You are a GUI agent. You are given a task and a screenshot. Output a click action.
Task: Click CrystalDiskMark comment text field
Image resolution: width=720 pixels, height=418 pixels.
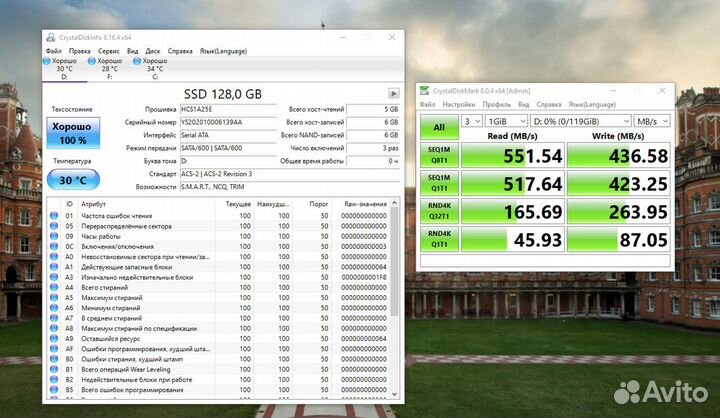click(x=545, y=260)
